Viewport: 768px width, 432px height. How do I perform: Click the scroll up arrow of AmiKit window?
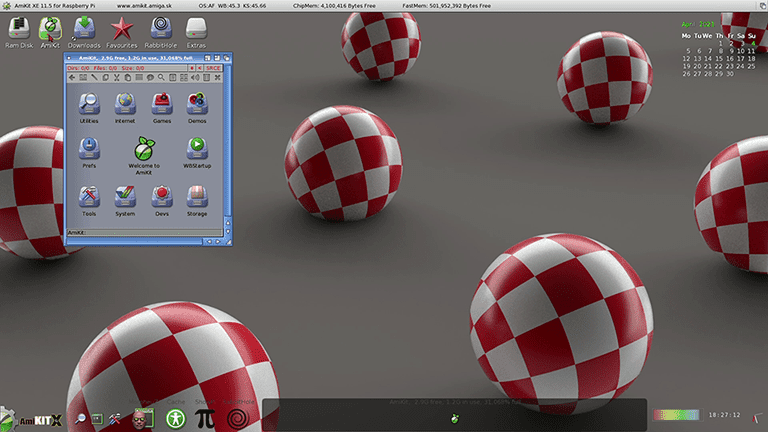tap(228, 223)
